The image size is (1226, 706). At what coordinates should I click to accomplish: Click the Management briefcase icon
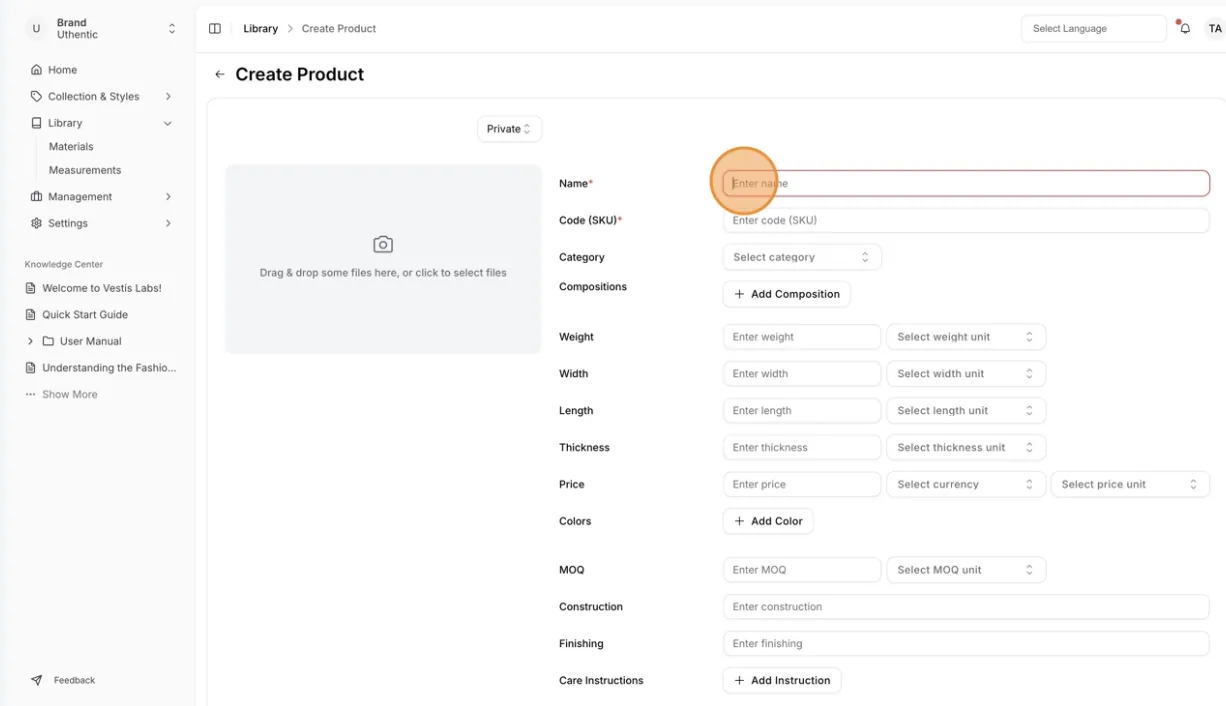pos(37,197)
